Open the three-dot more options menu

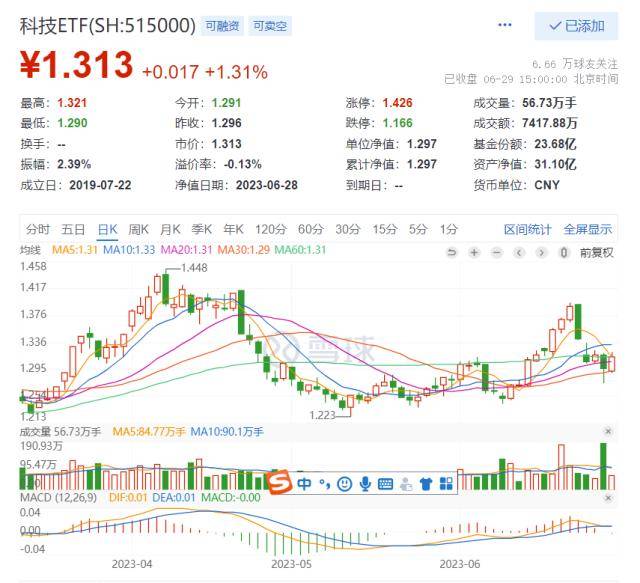[x=504, y=25]
